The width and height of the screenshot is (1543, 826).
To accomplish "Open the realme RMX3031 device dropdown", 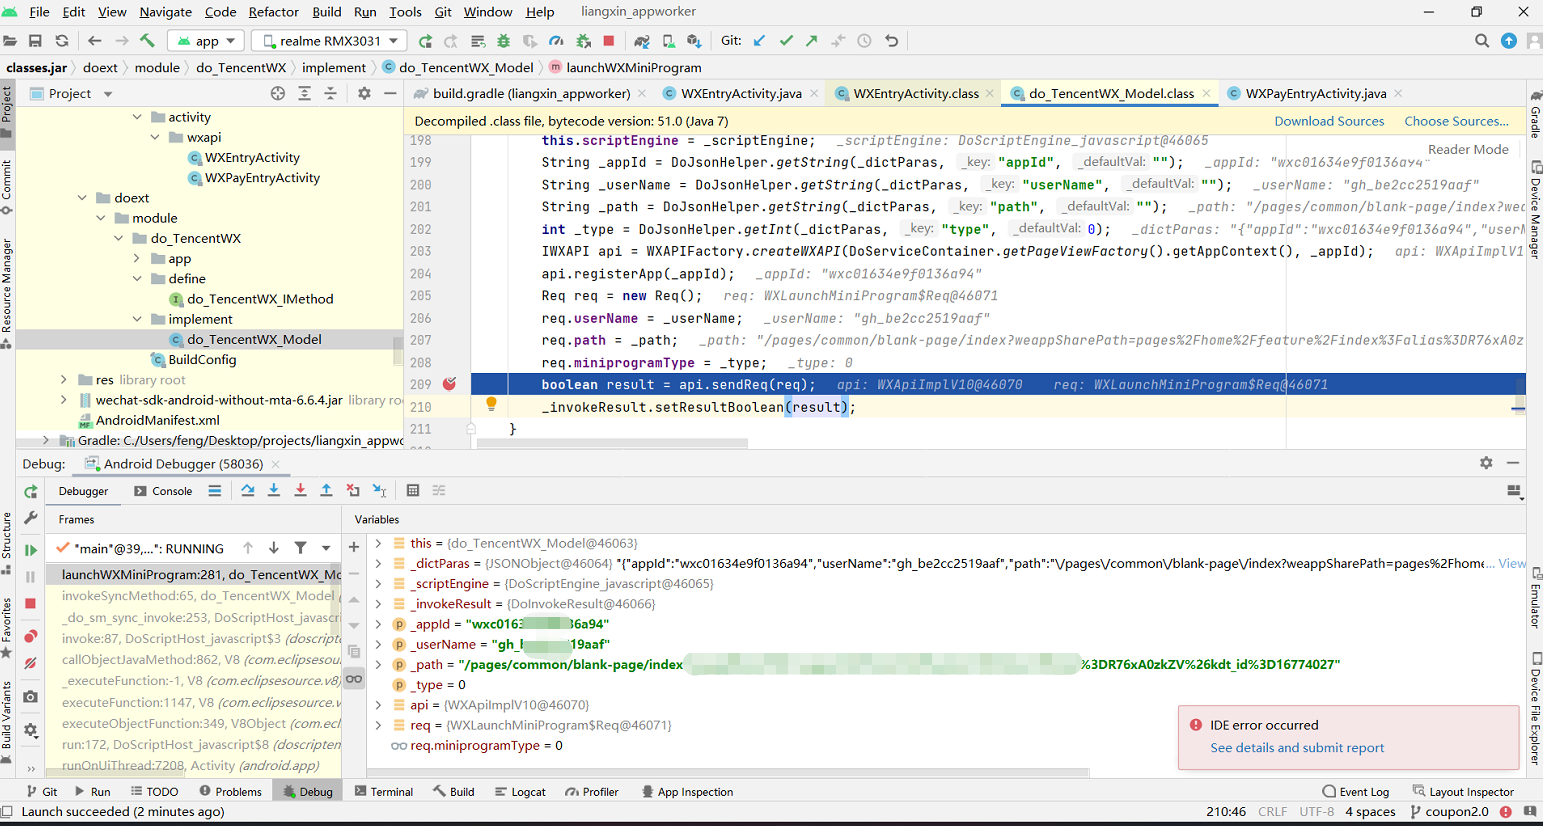I will (x=329, y=41).
